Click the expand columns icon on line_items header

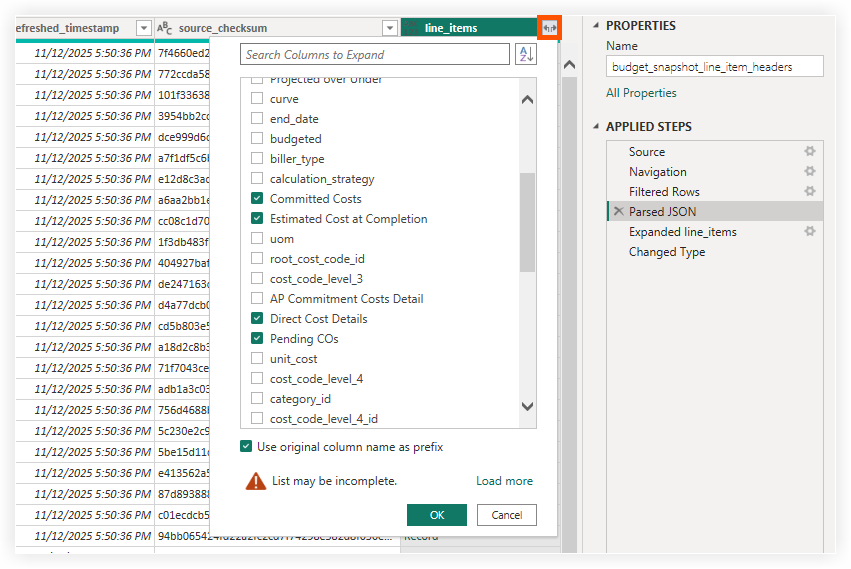tap(549, 28)
